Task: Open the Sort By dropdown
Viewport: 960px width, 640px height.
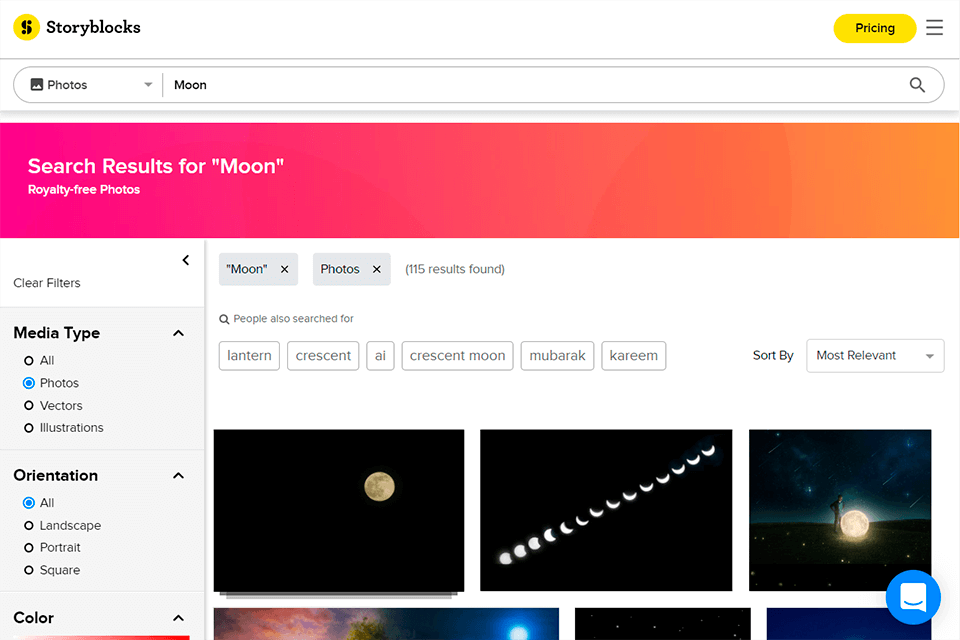Action: (x=875, y=355)
